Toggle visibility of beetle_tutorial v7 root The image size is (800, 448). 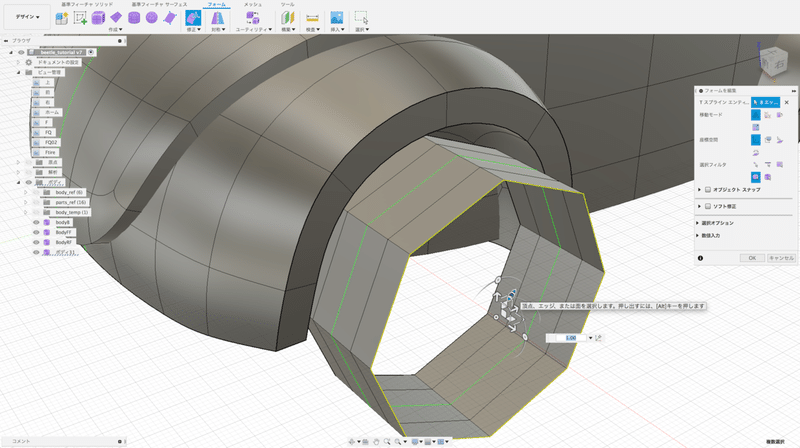(x=21, y=52)
